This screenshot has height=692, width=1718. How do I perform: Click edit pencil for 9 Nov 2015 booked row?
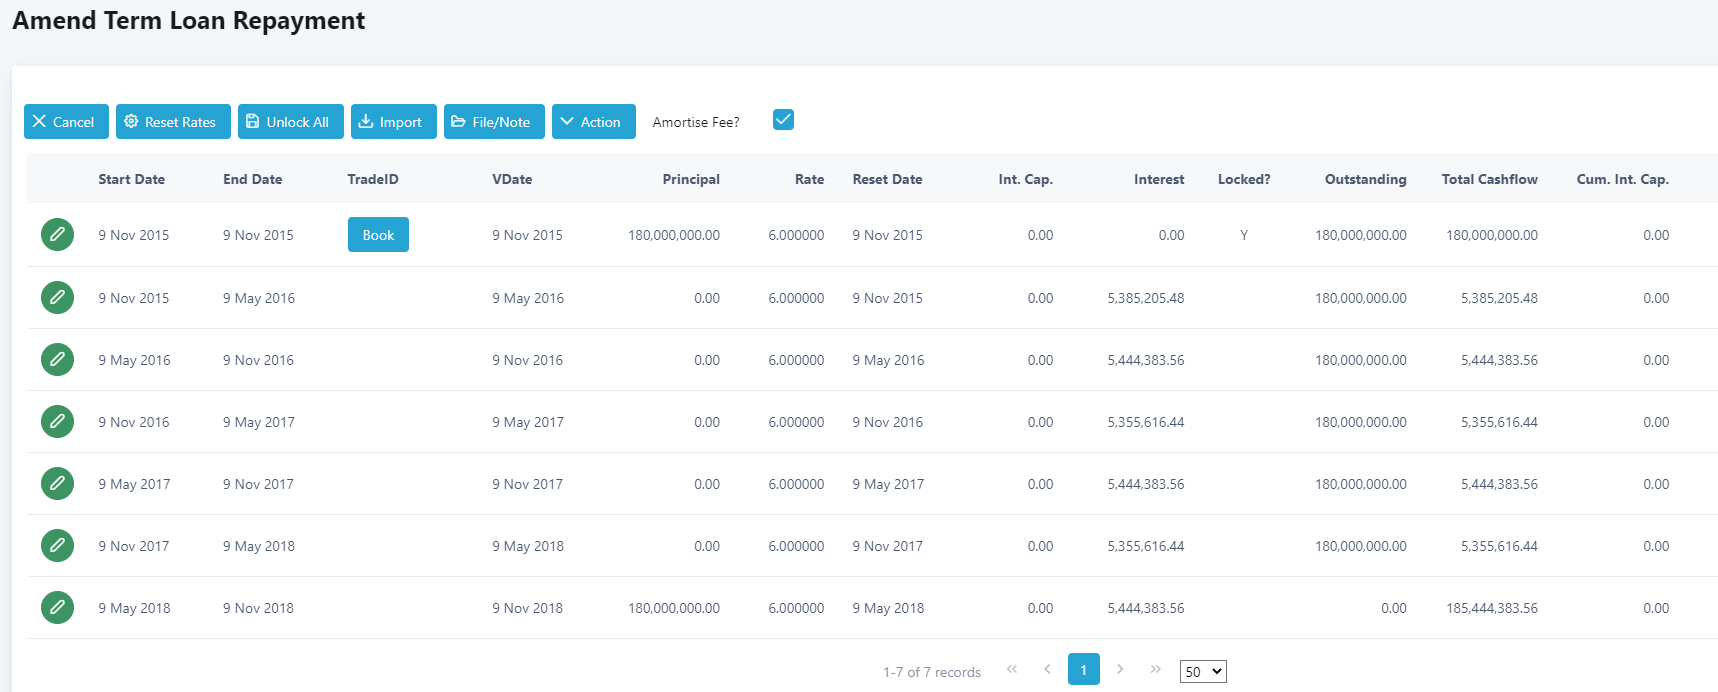pyautogui.click(x=57, y=235)
